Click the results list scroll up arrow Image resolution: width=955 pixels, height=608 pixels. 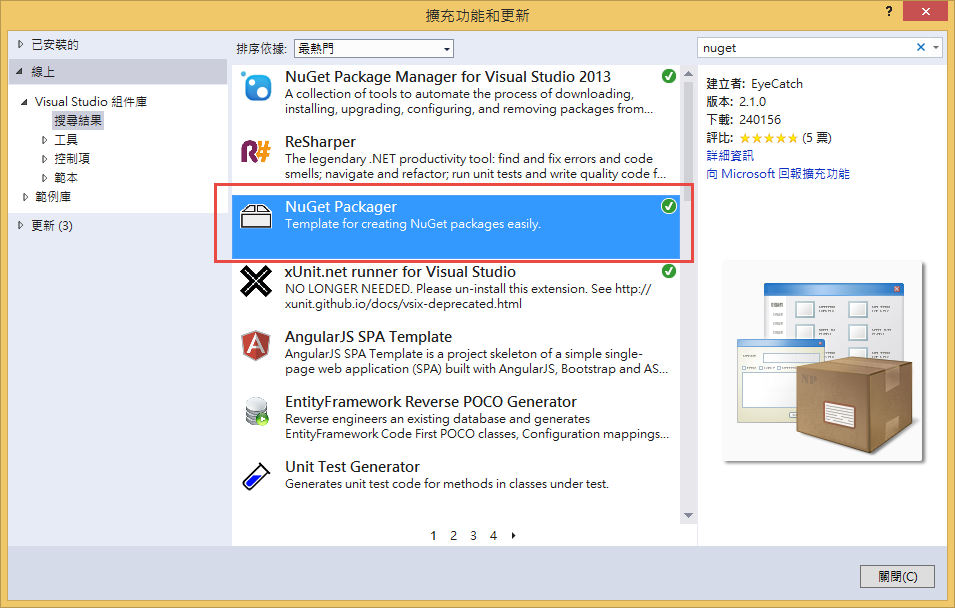[688, 74]
